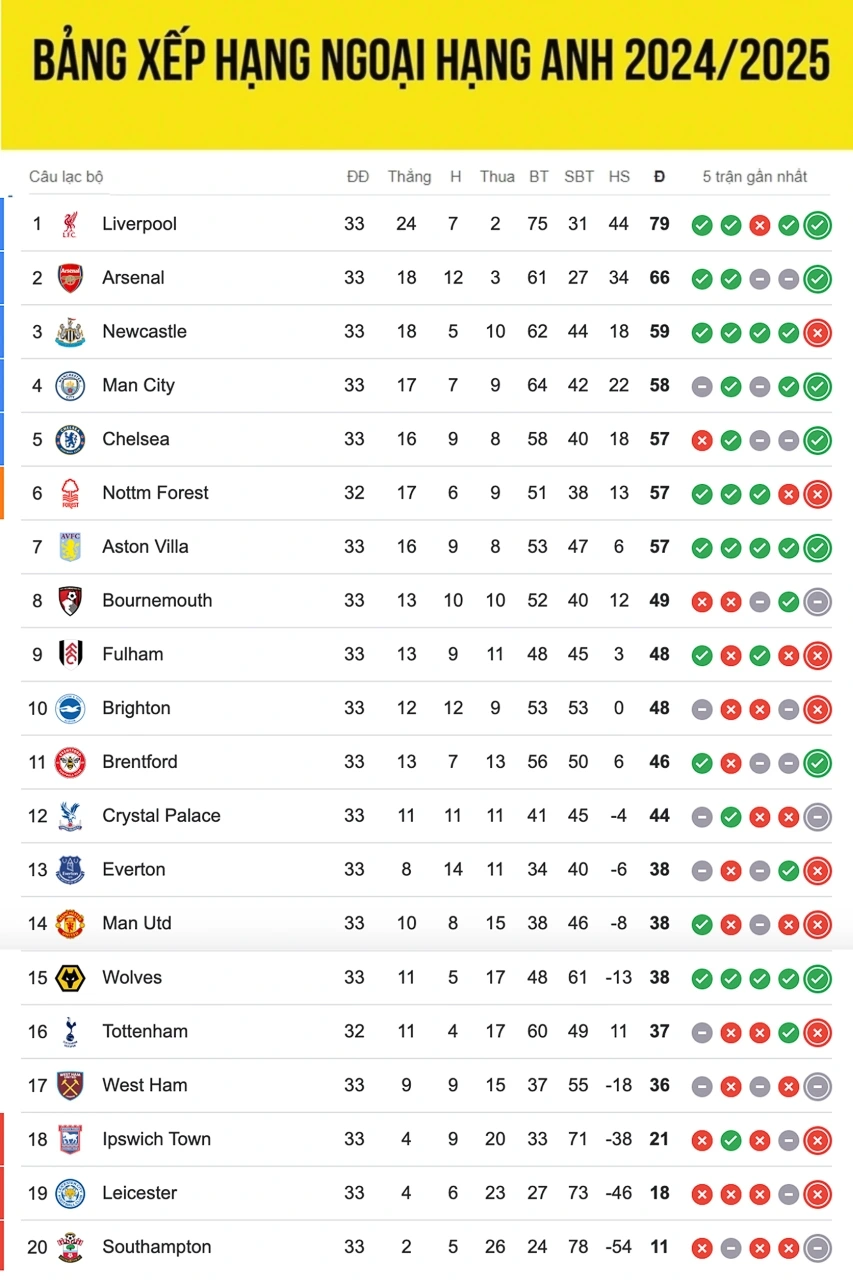Sort table by the Thắng column
The image size is (853, 1280).
pyautogui.click(x=409, y=177)
